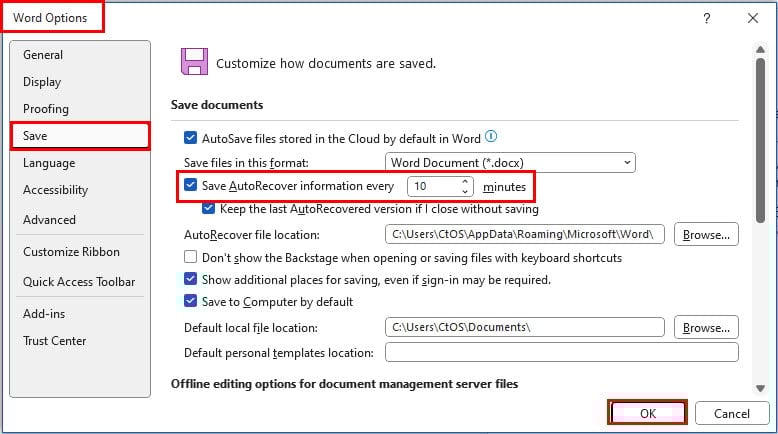Click the vertical scrollbar thumb

760,140
